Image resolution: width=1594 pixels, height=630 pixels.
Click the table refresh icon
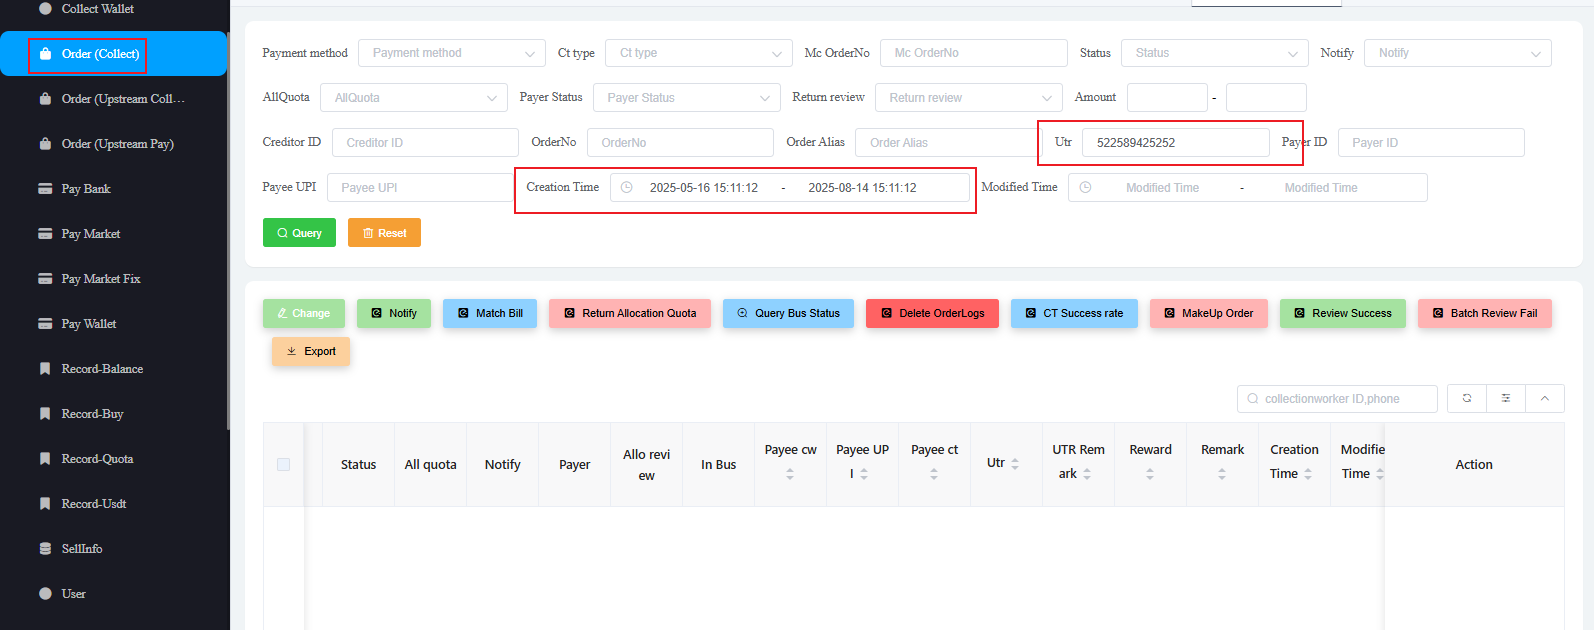(1467, 398)
